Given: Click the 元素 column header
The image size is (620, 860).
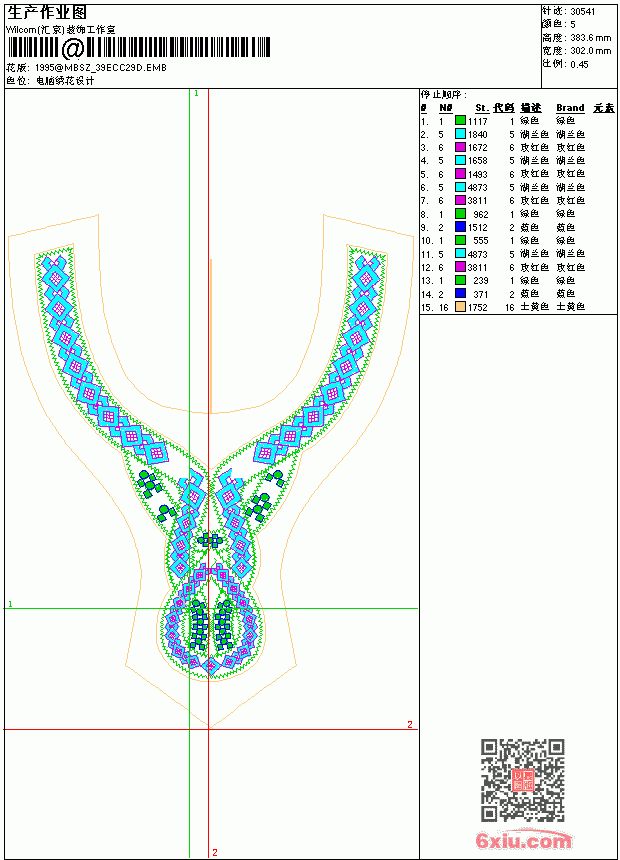Looking at the screenshot, I should point(604,108).
